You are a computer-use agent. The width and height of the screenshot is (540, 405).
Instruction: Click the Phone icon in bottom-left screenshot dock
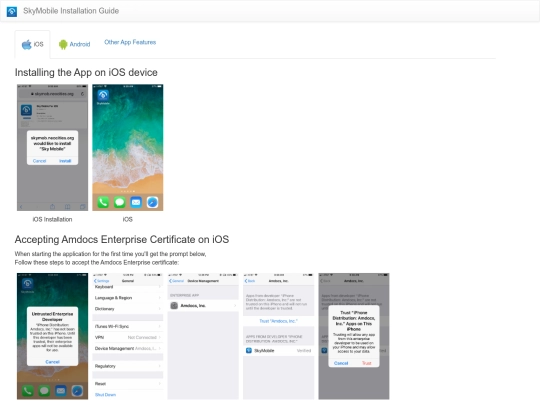tap(28, 391)
